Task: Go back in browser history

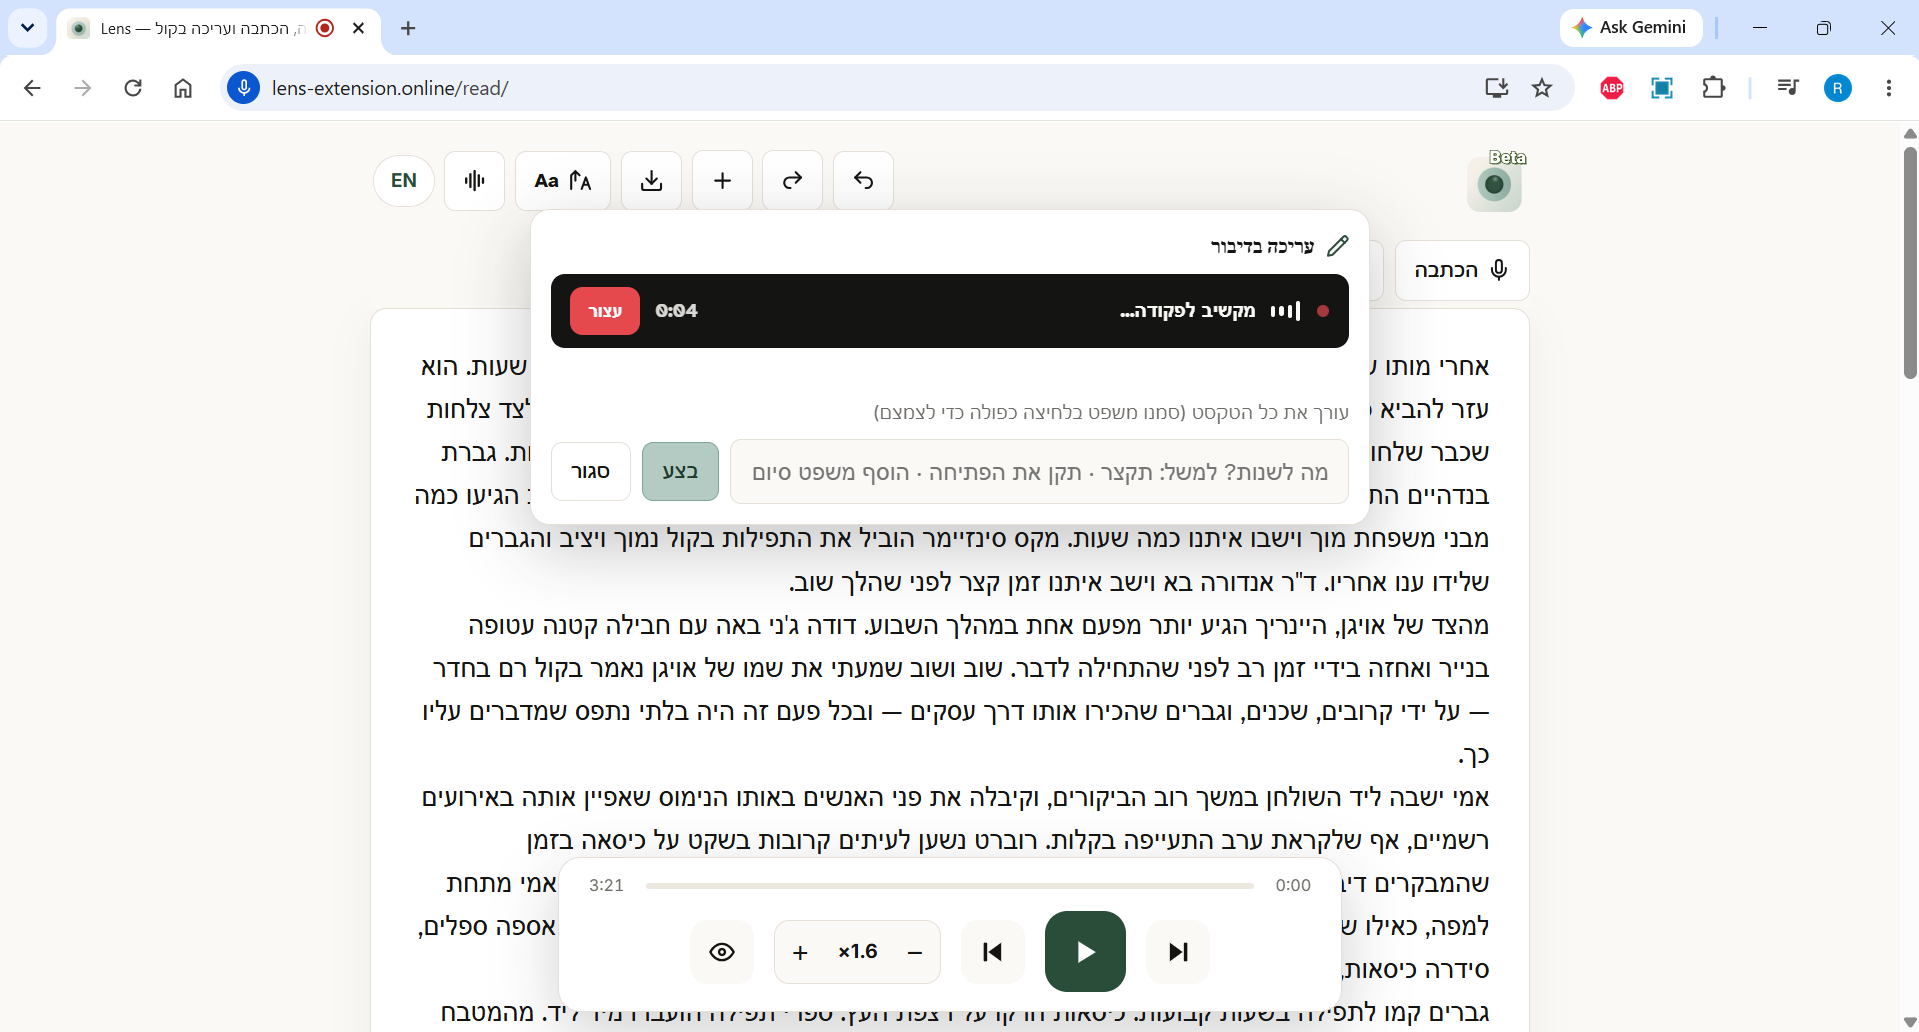Action: pos(32,88)
